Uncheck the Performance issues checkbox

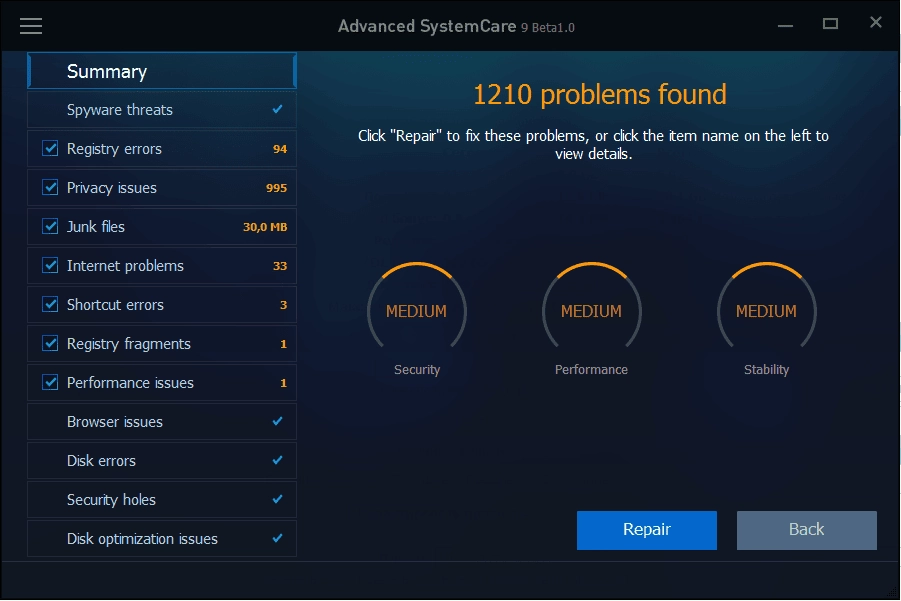(x=51, y=383)
